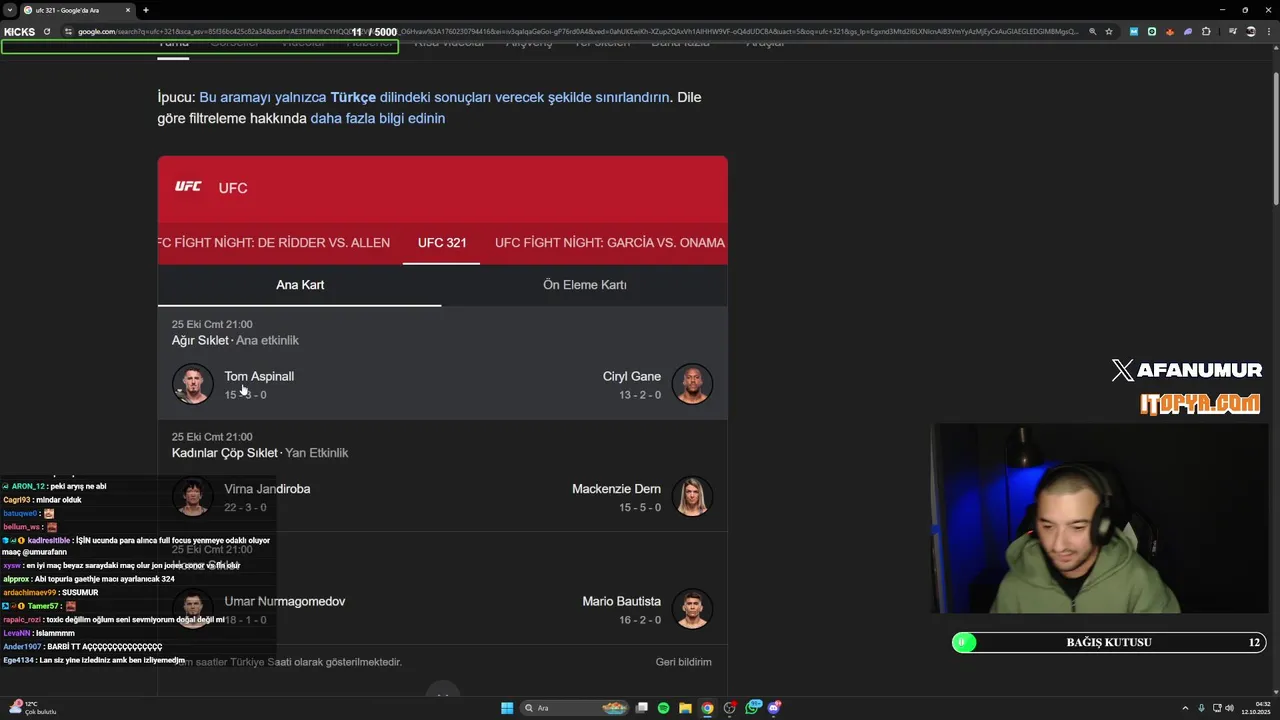
Task: Open Discord from the taskbar
Action: (x=774, y=708)
